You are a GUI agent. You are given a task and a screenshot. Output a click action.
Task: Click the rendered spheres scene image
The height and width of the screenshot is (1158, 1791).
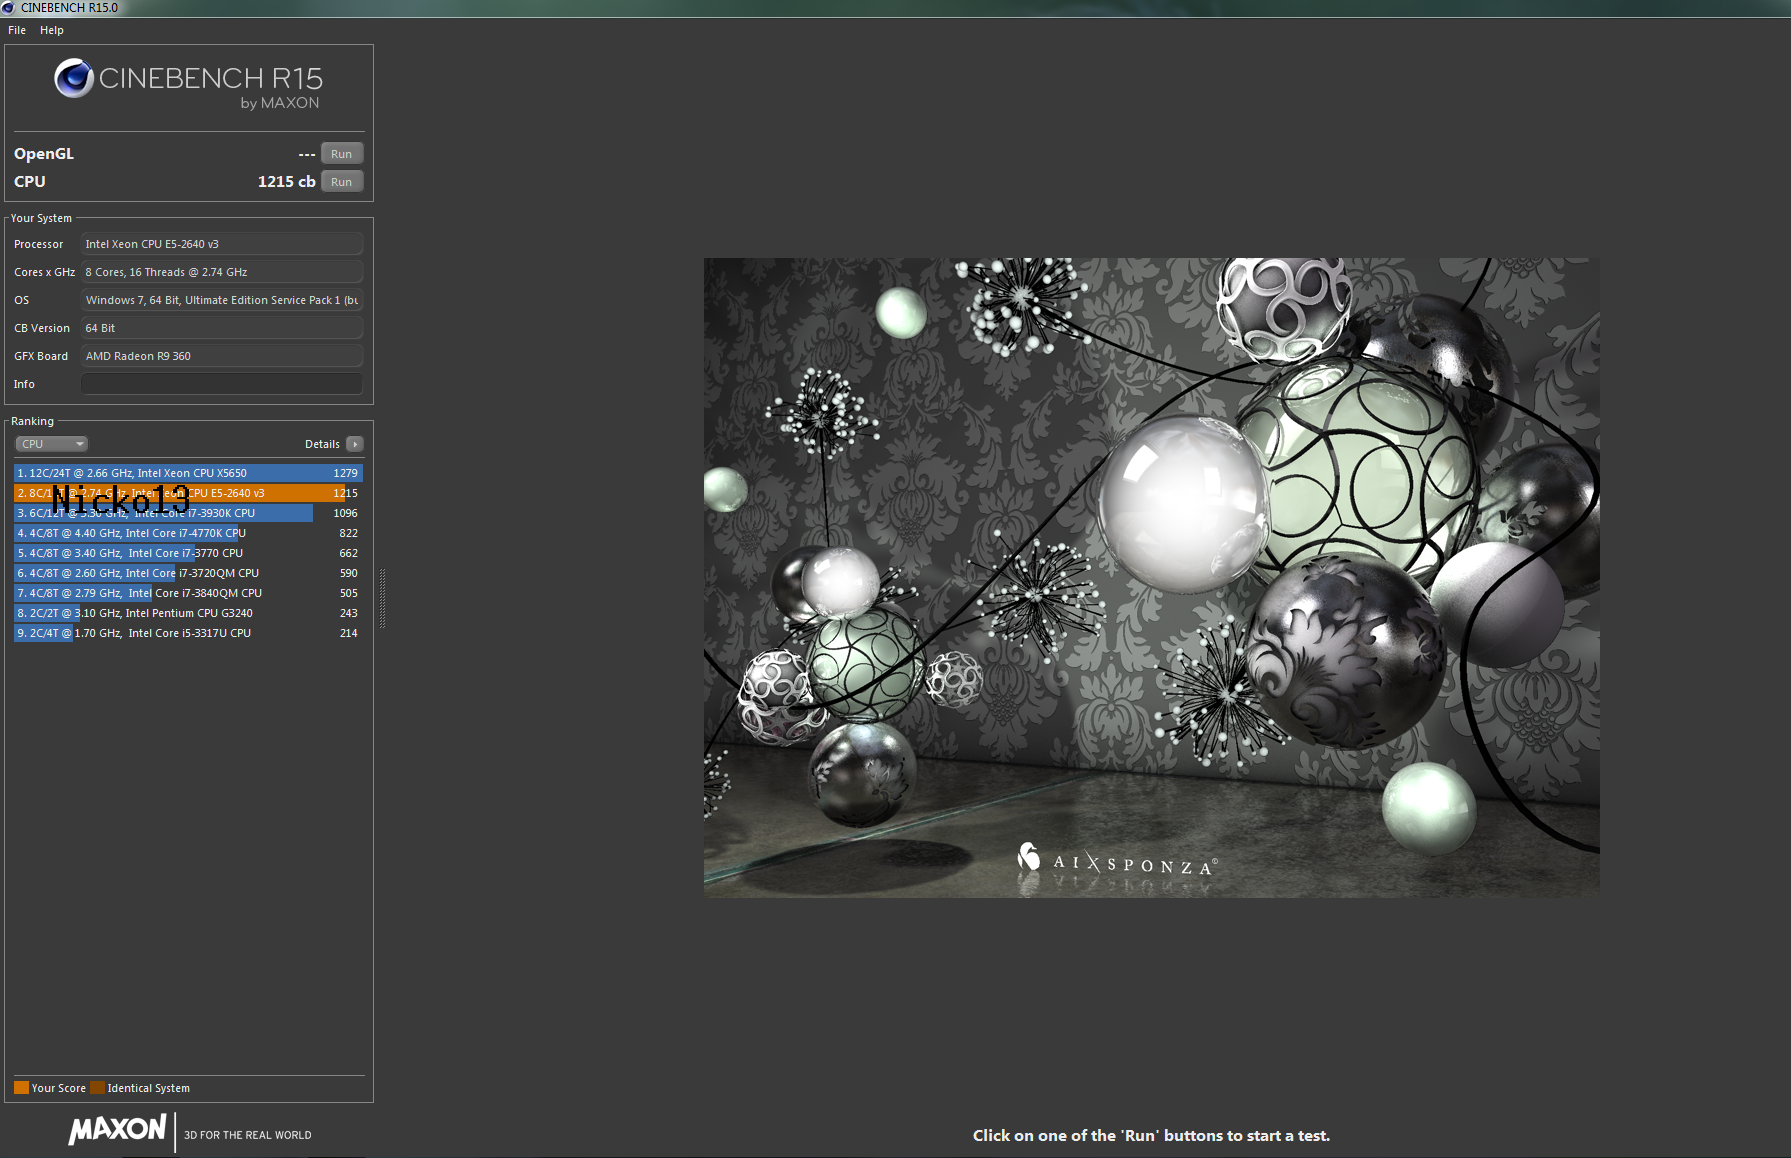click(1152, 577)
